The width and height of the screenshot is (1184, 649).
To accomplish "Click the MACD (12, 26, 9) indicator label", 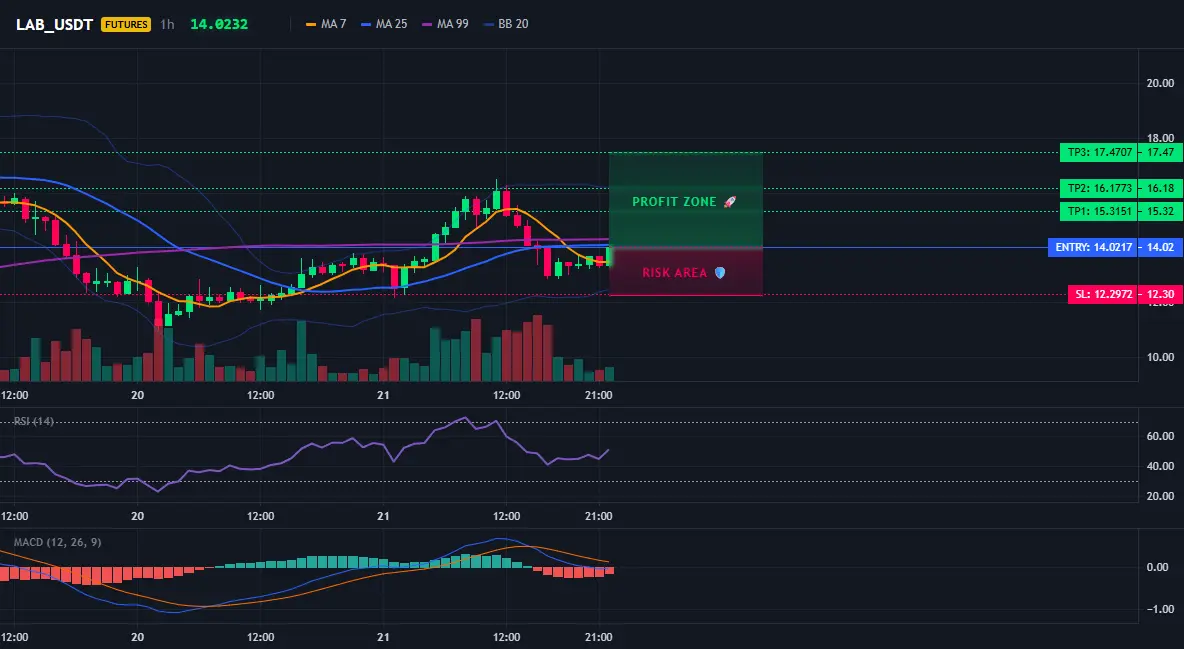I will coord(57,542).
